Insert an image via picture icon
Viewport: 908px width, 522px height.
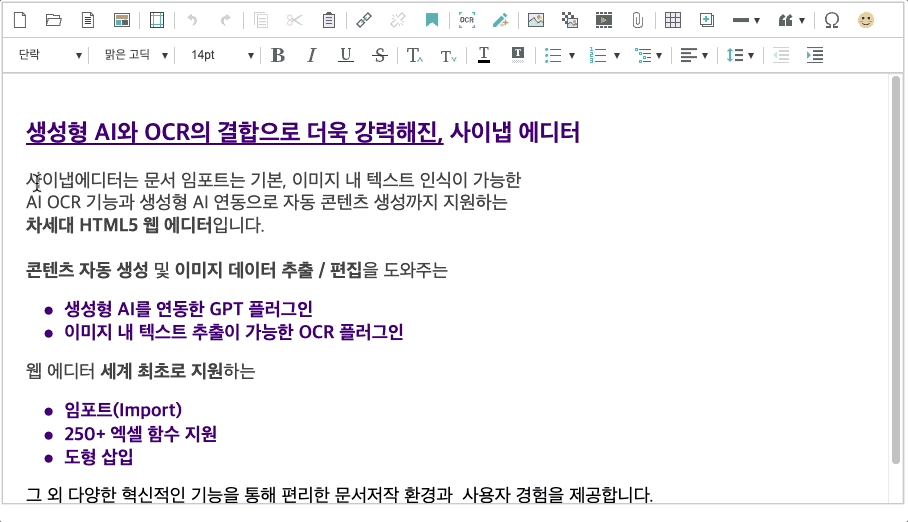tap(536, 19)
